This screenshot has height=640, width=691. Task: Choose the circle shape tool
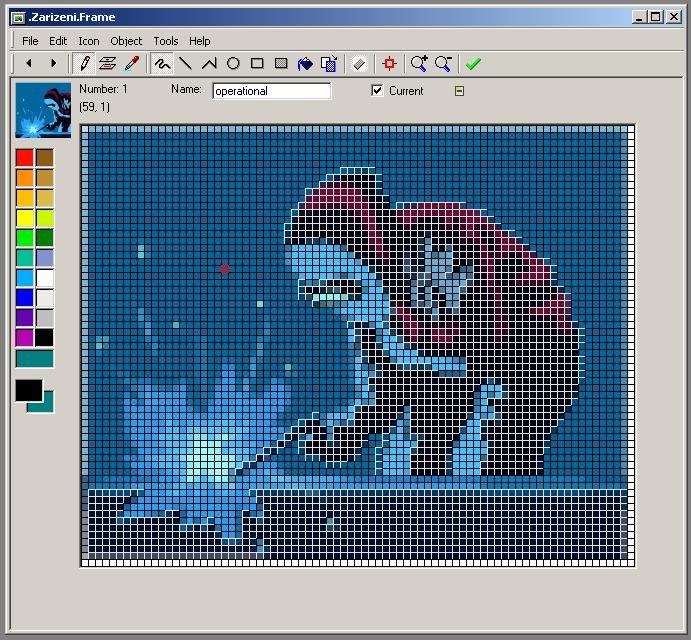[233, 63]
